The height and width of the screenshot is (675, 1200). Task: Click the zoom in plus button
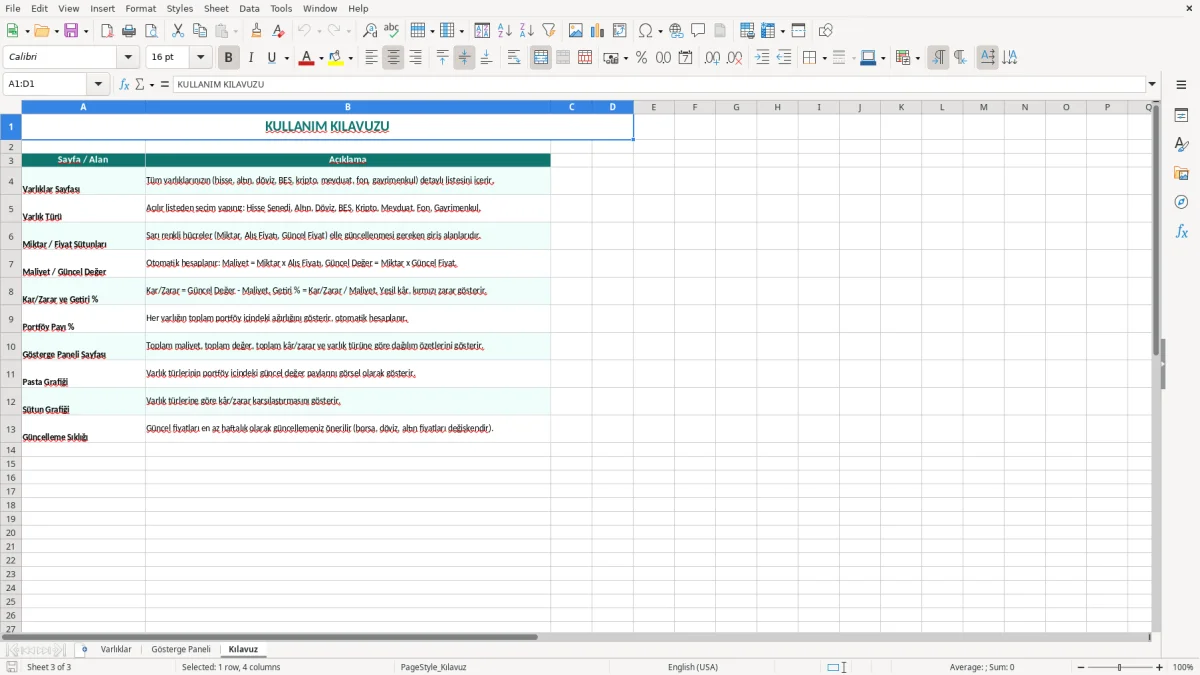(x=1160, y=667)
